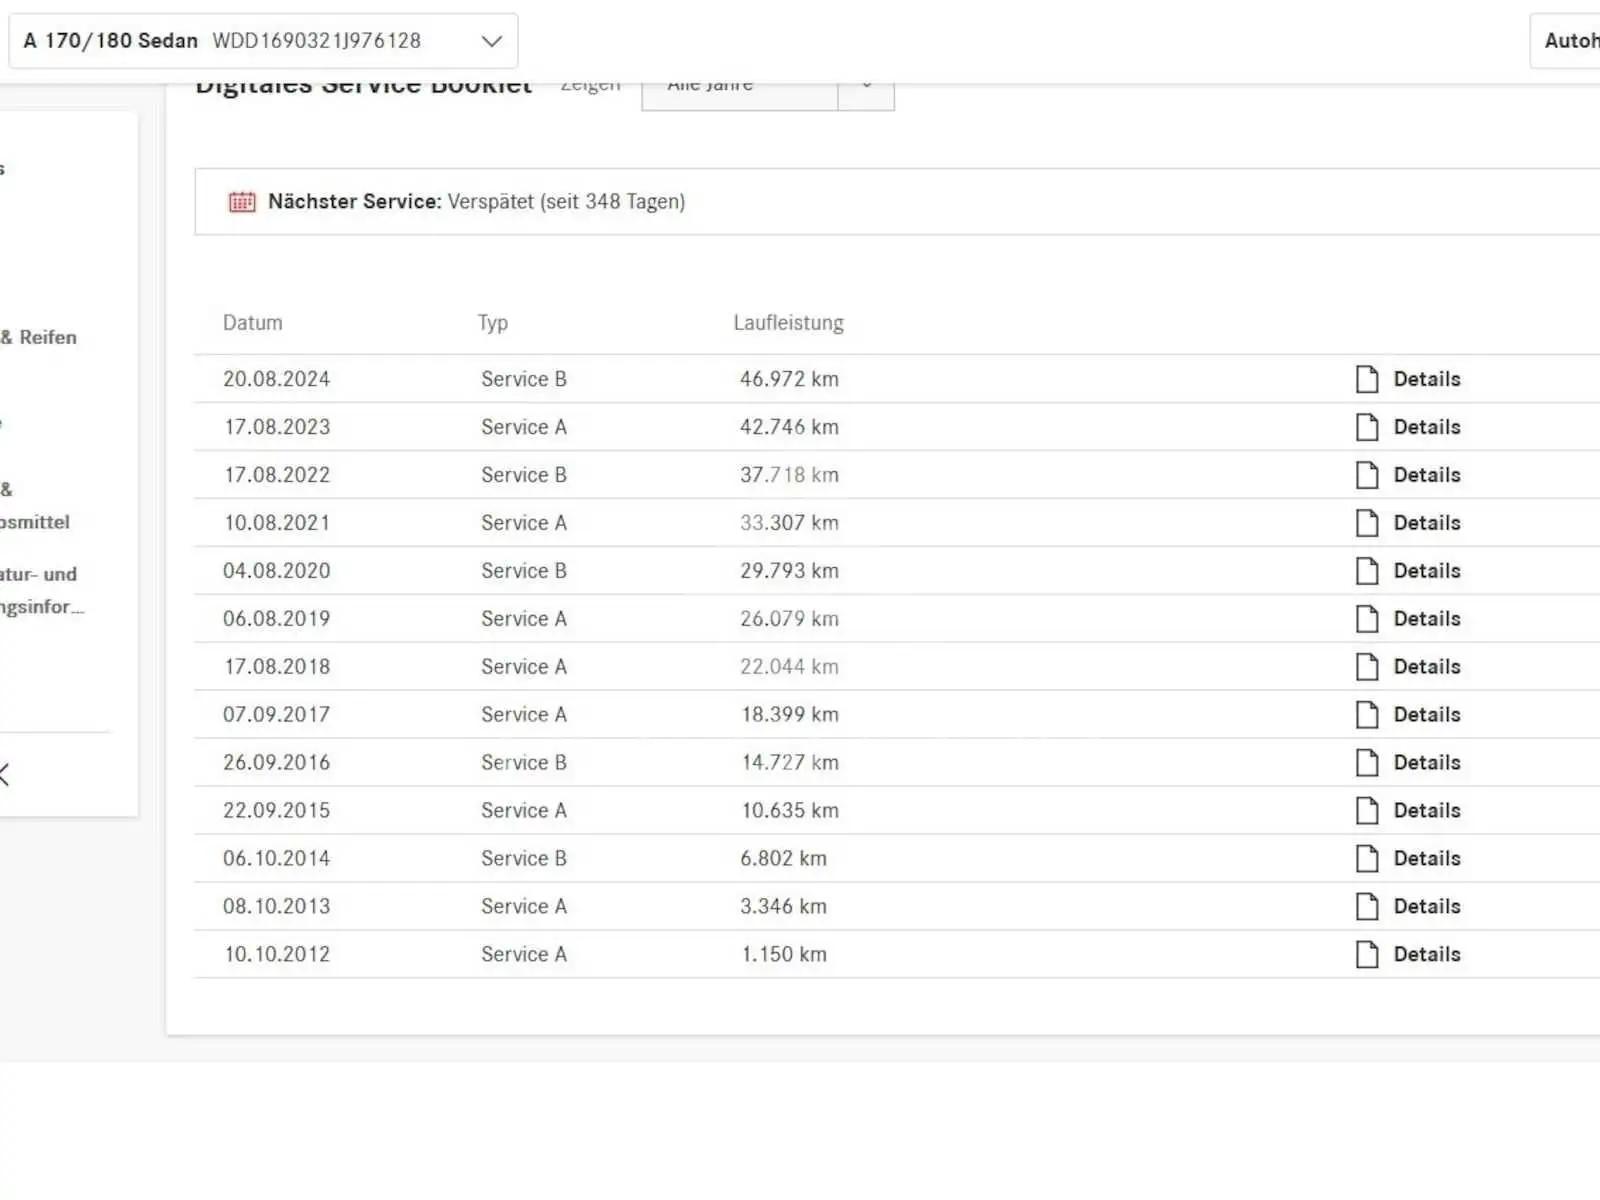Open document icon for 20.08.2024 service
Screen dimensions: 1600x1200
point(1367,379)
